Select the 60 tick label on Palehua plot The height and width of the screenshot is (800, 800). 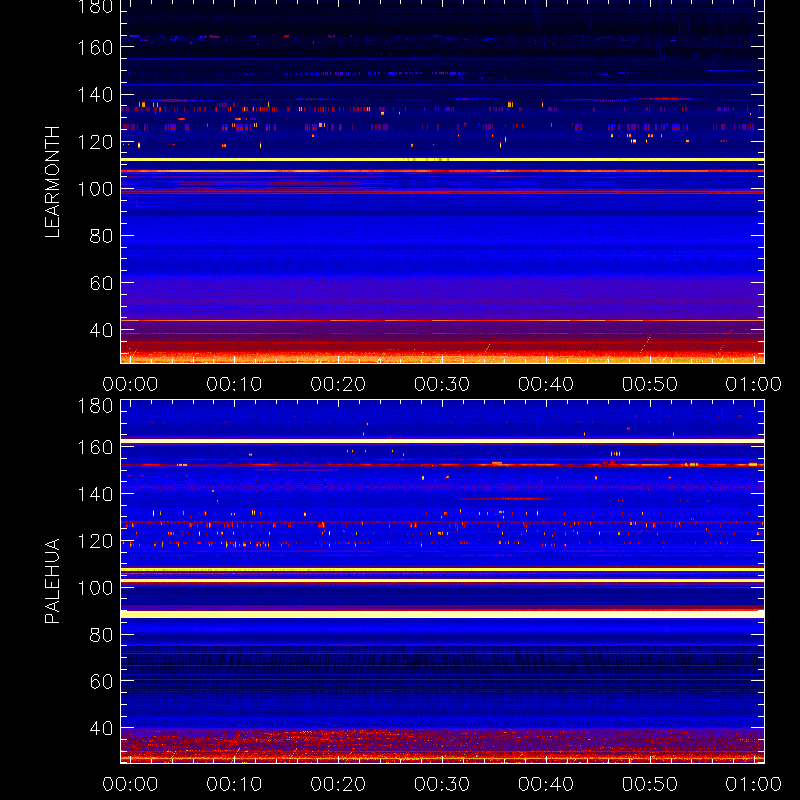pyautogui.click(x=101, y=681)
